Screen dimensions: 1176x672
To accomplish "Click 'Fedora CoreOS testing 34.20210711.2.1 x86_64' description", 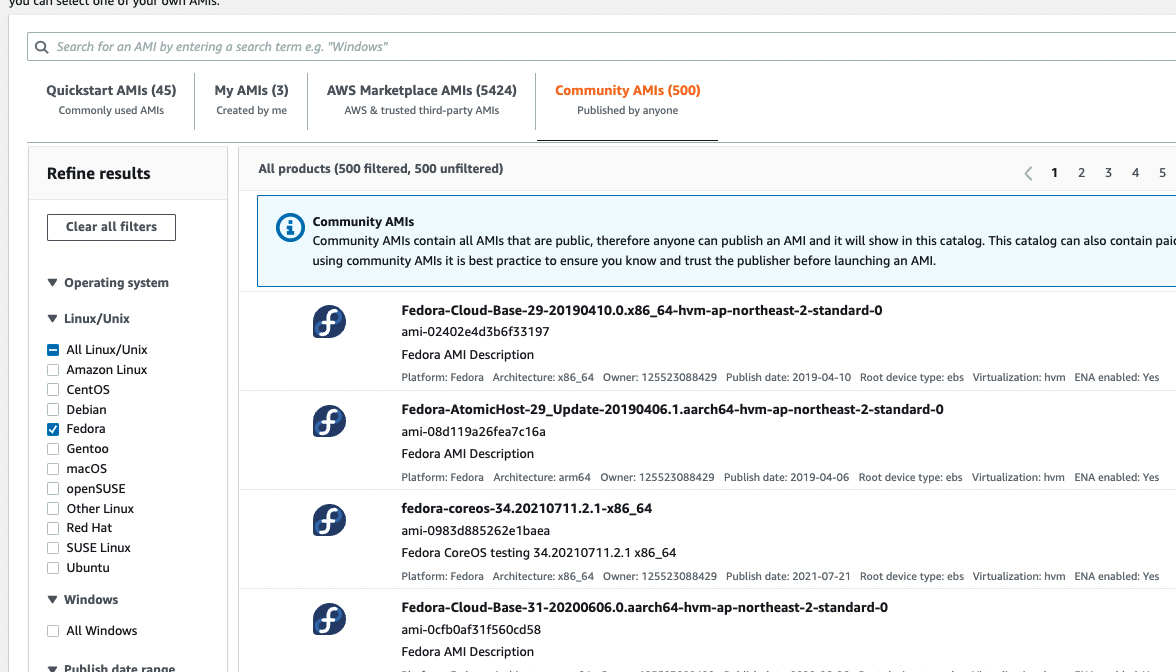I will (x=538, y=553).
